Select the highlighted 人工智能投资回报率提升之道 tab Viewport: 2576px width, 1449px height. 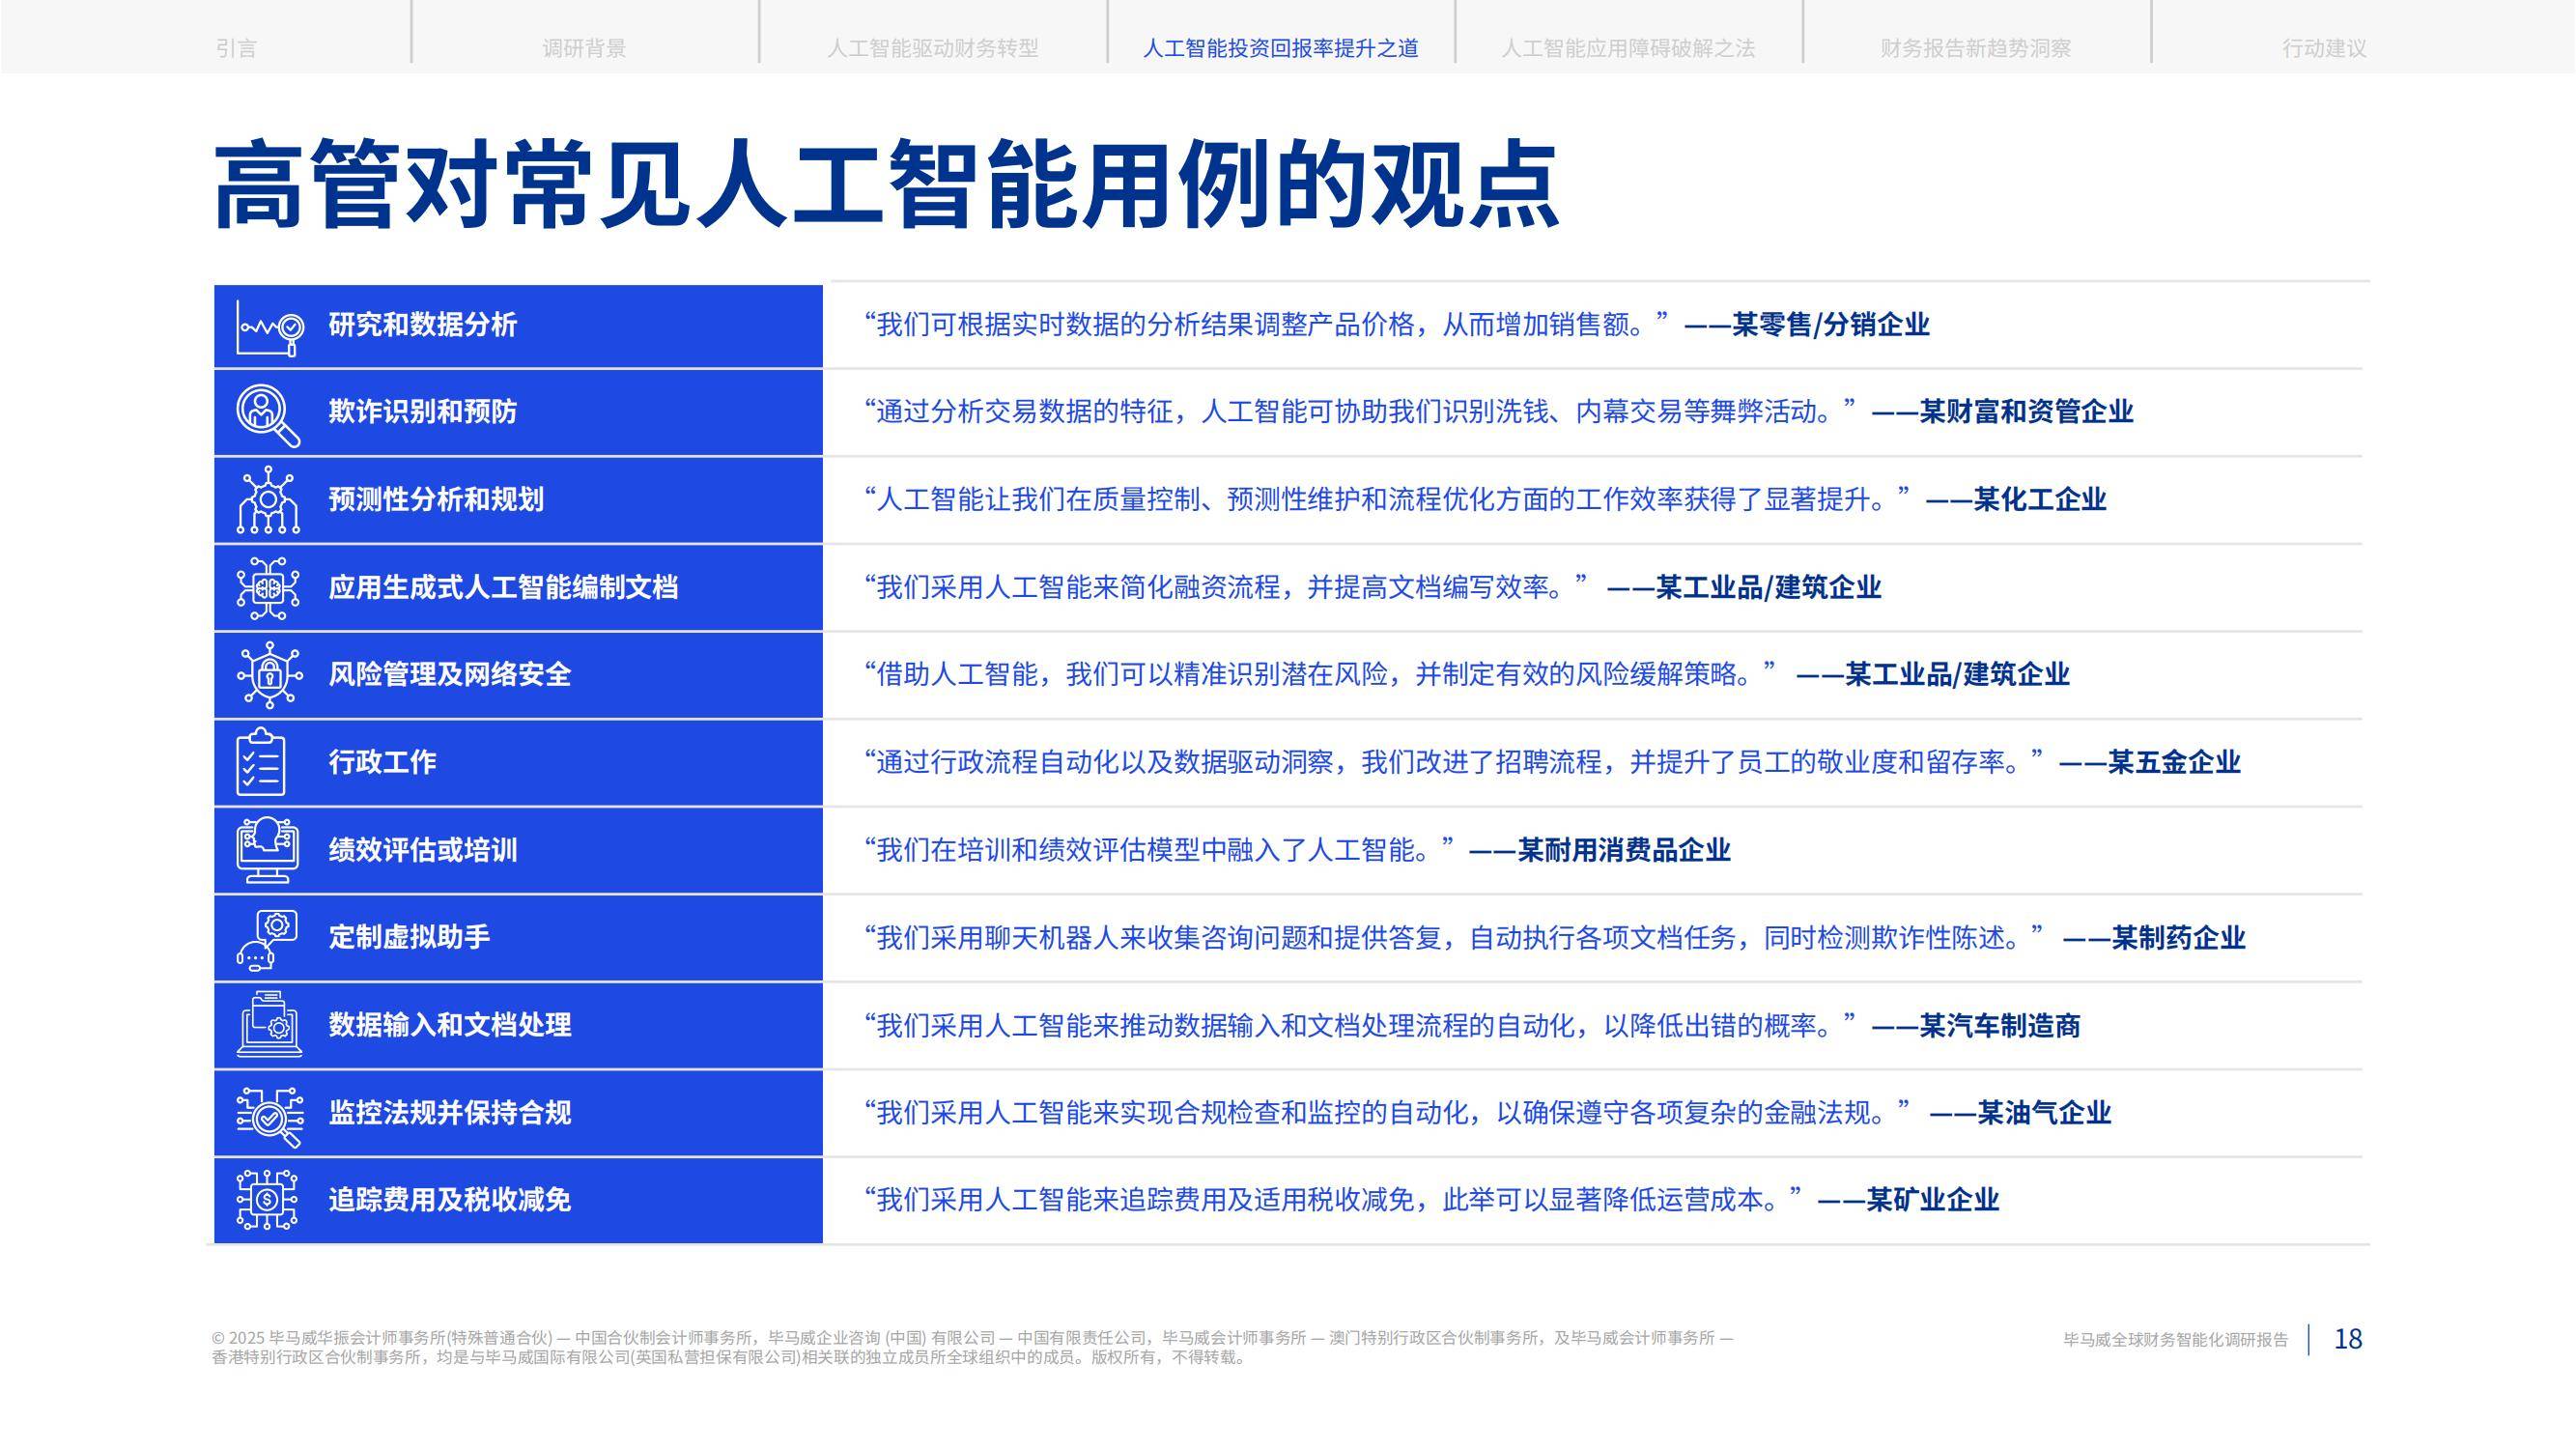1282,45
